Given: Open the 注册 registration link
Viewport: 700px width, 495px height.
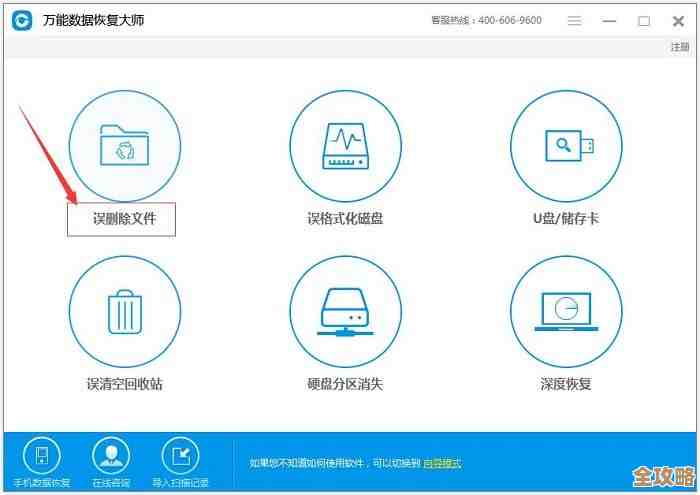Looking at the screenshot, I should pos(680,47).
